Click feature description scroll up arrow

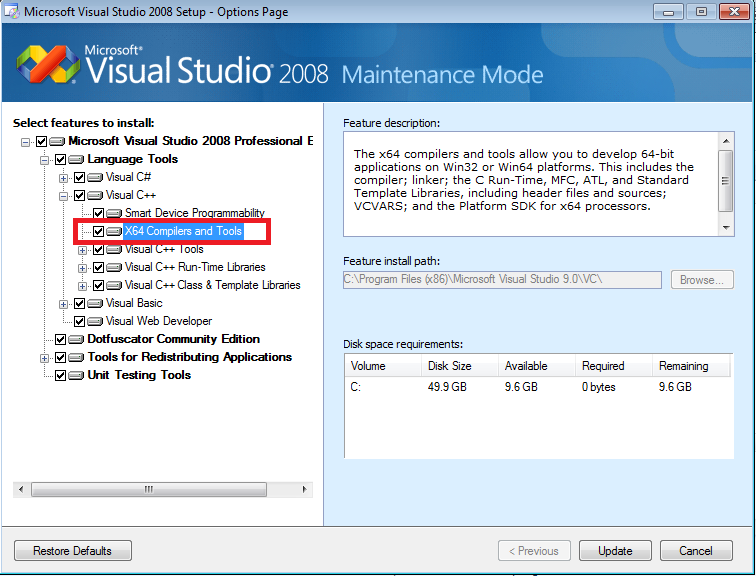726,141
